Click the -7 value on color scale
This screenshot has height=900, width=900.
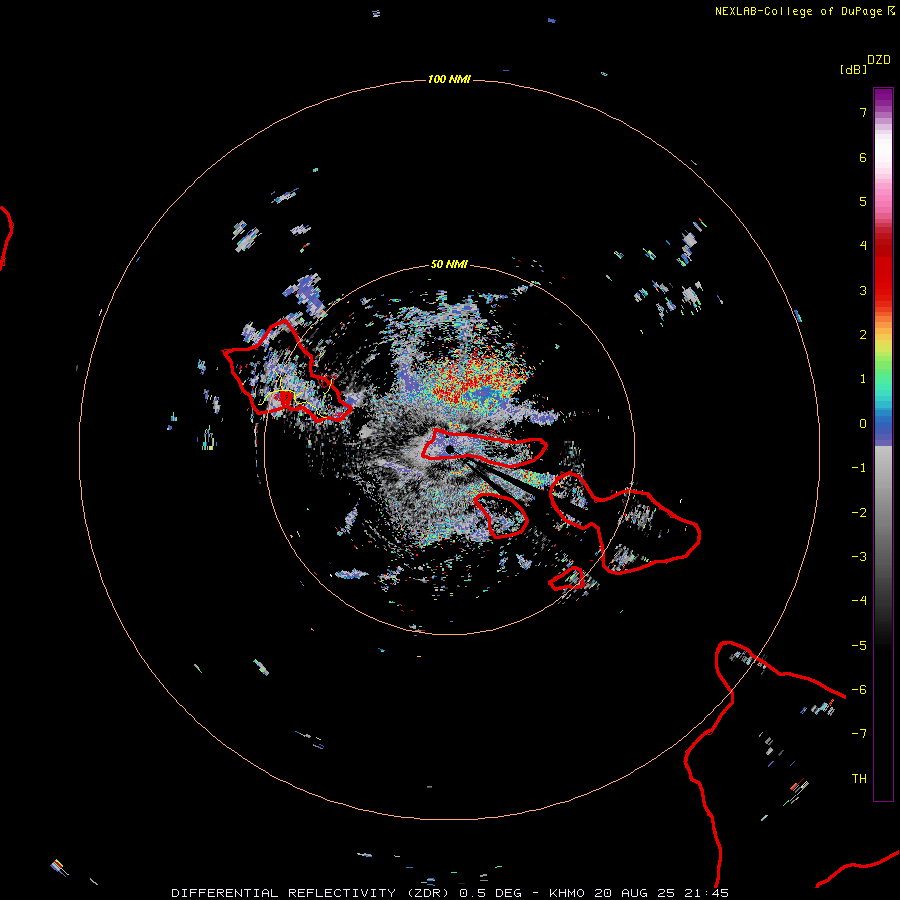pos(859,734)
